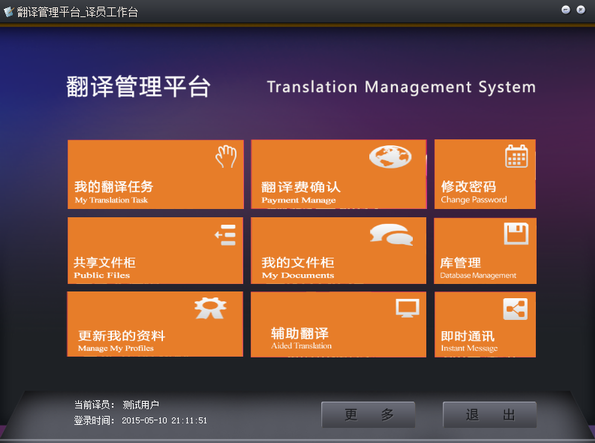Click the 退出 (Exit) button
The image size is (595, 443).
pos(490,415)
